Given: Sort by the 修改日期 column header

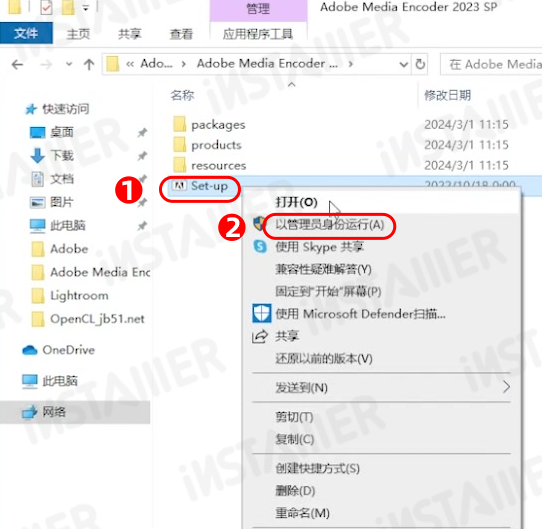Looking at the screenshot, I should [x=447, y=95].
